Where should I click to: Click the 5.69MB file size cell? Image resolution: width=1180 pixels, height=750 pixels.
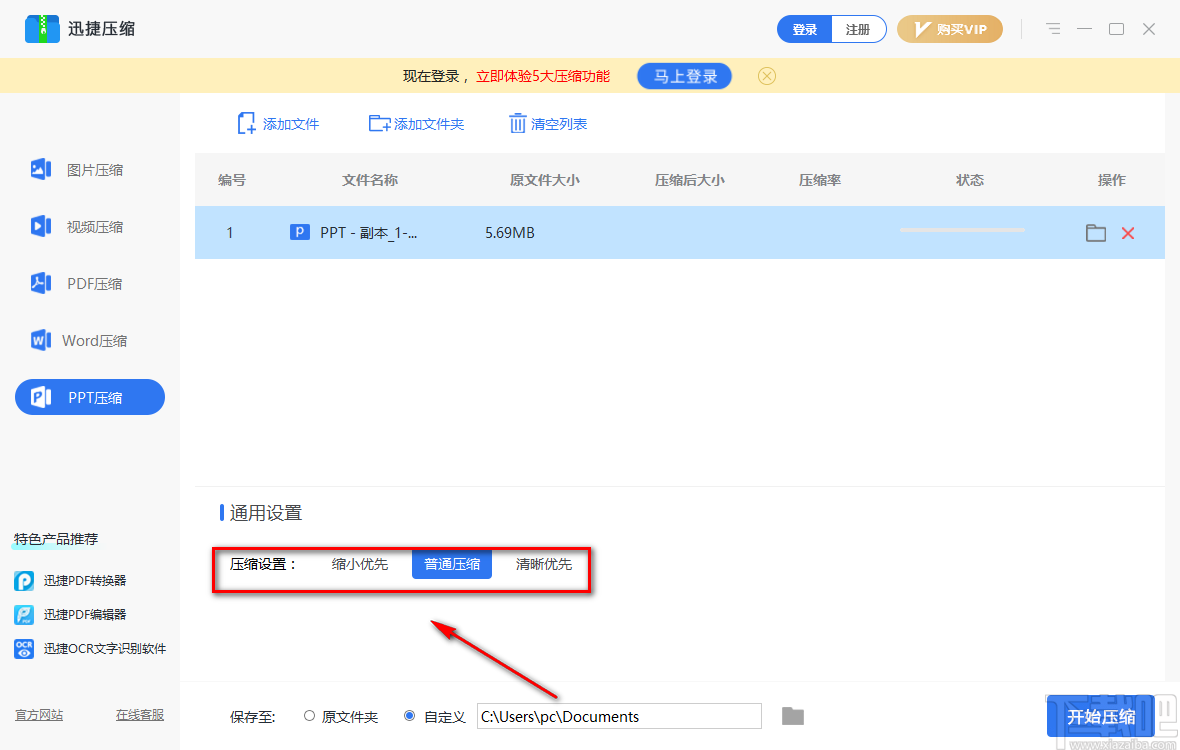(509, 233)
